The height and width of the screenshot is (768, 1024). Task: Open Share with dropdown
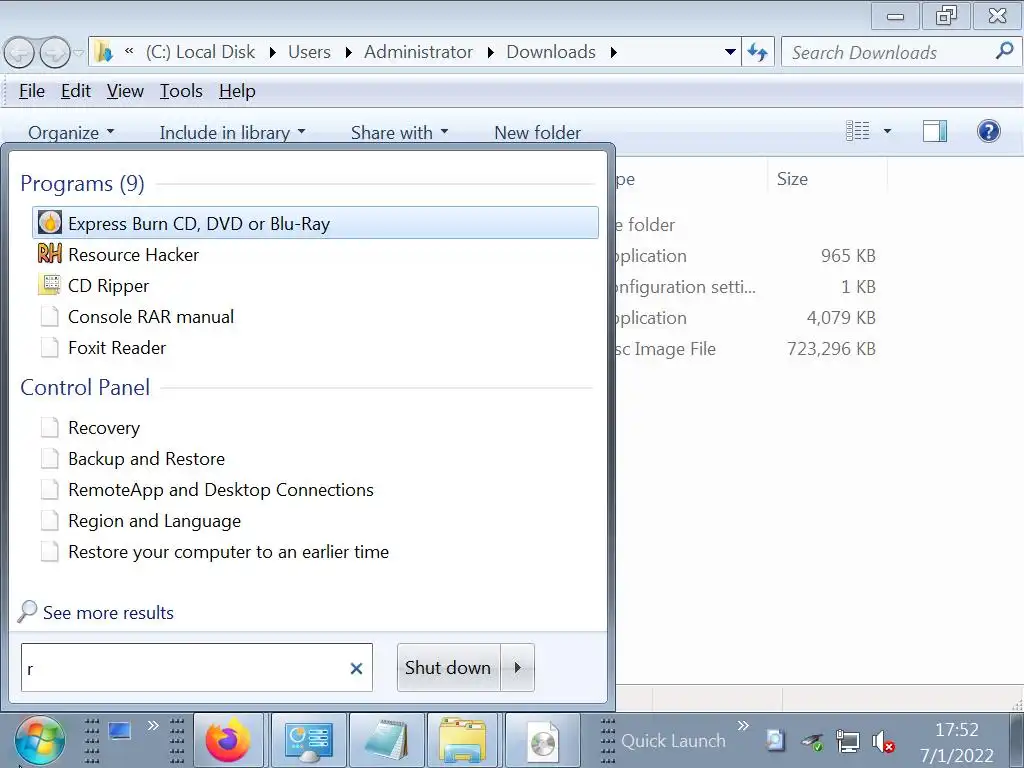(x=400, y=133)
